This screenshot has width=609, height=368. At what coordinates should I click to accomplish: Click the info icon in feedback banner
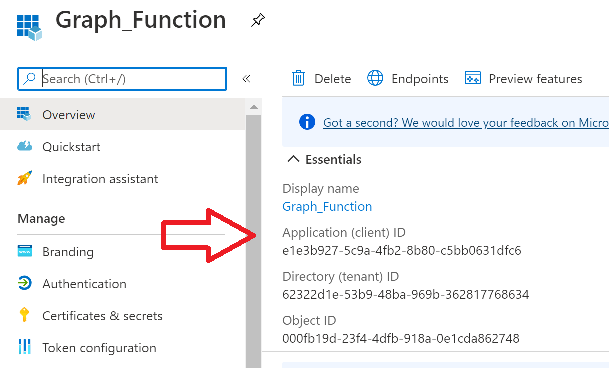pos(307,122)
